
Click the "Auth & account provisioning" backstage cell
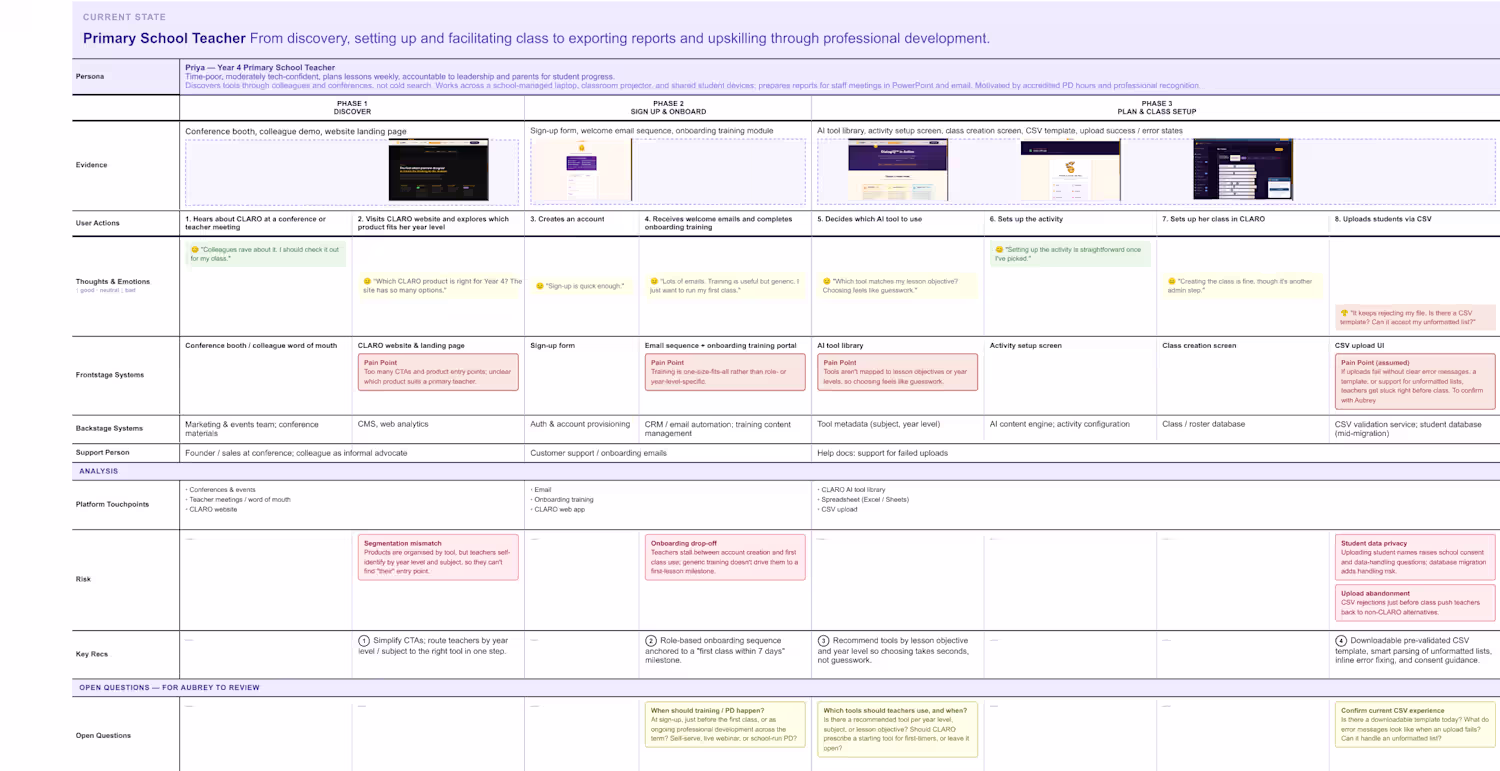(580, 424)
